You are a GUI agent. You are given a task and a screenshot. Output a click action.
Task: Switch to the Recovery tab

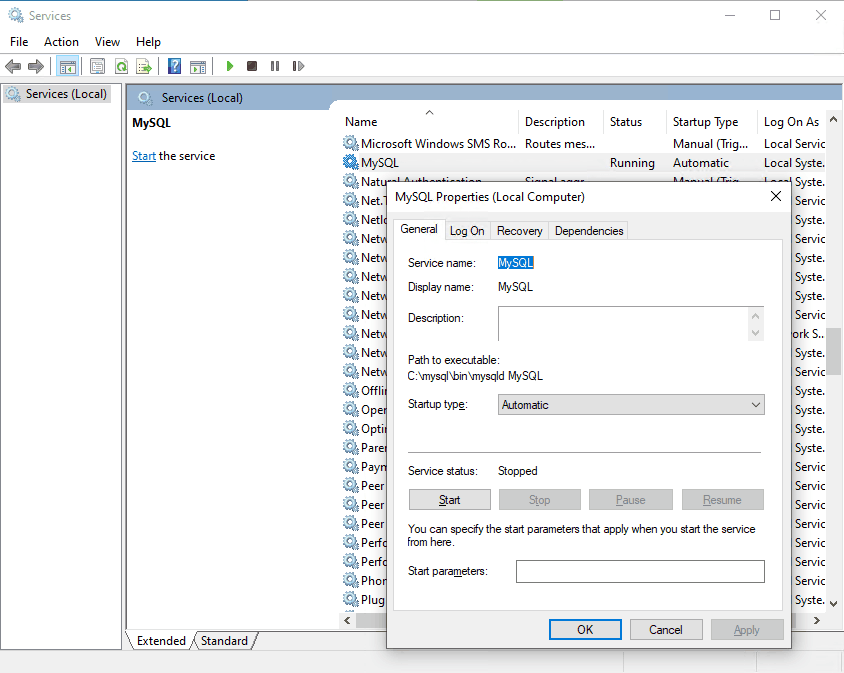[519, 231]
